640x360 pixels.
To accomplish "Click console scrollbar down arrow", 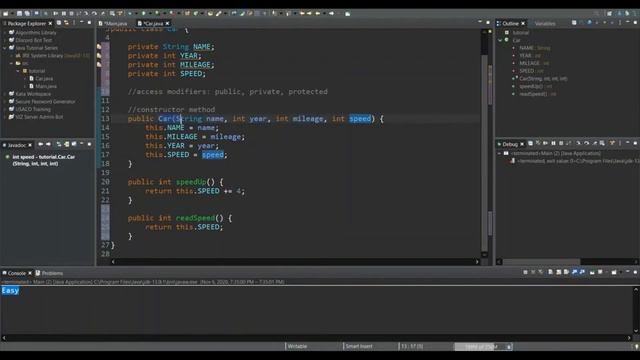I will click(x=636, y=331).
